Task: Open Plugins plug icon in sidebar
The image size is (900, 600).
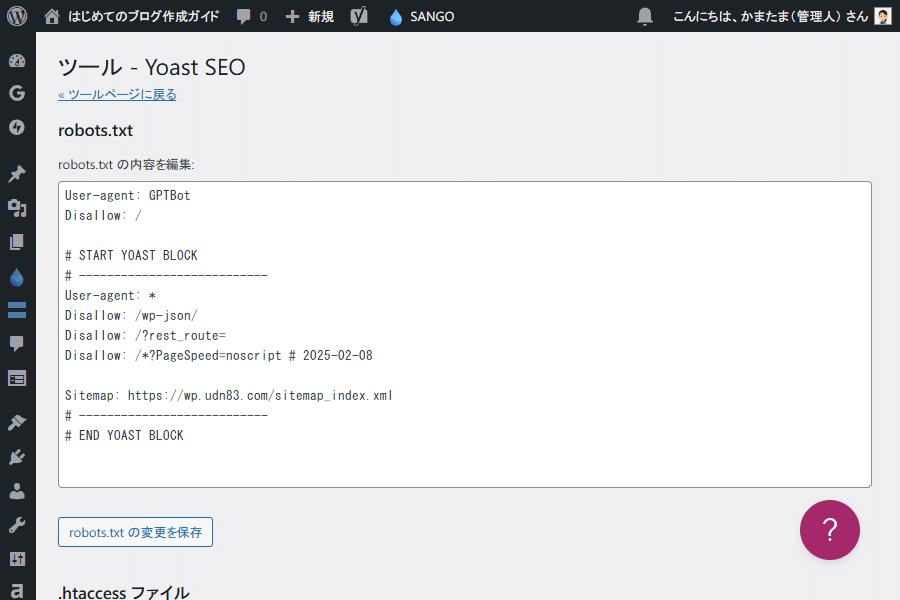Action: click(x=17, y=457)
